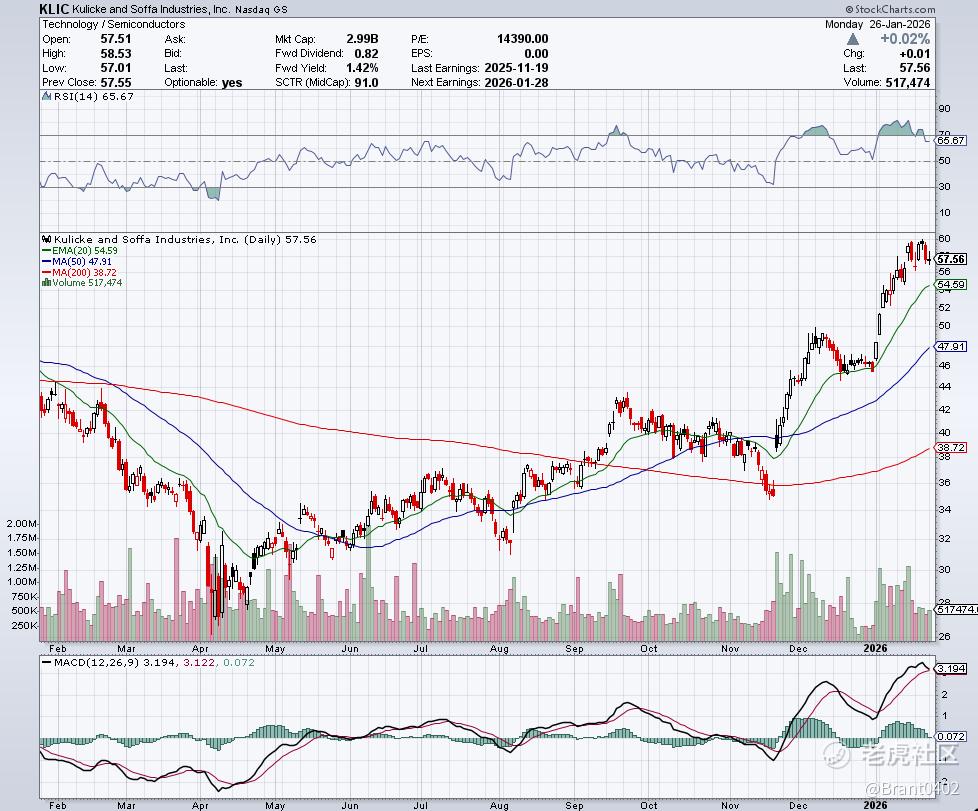Click the +0.02% percent change

click(905, 39)
